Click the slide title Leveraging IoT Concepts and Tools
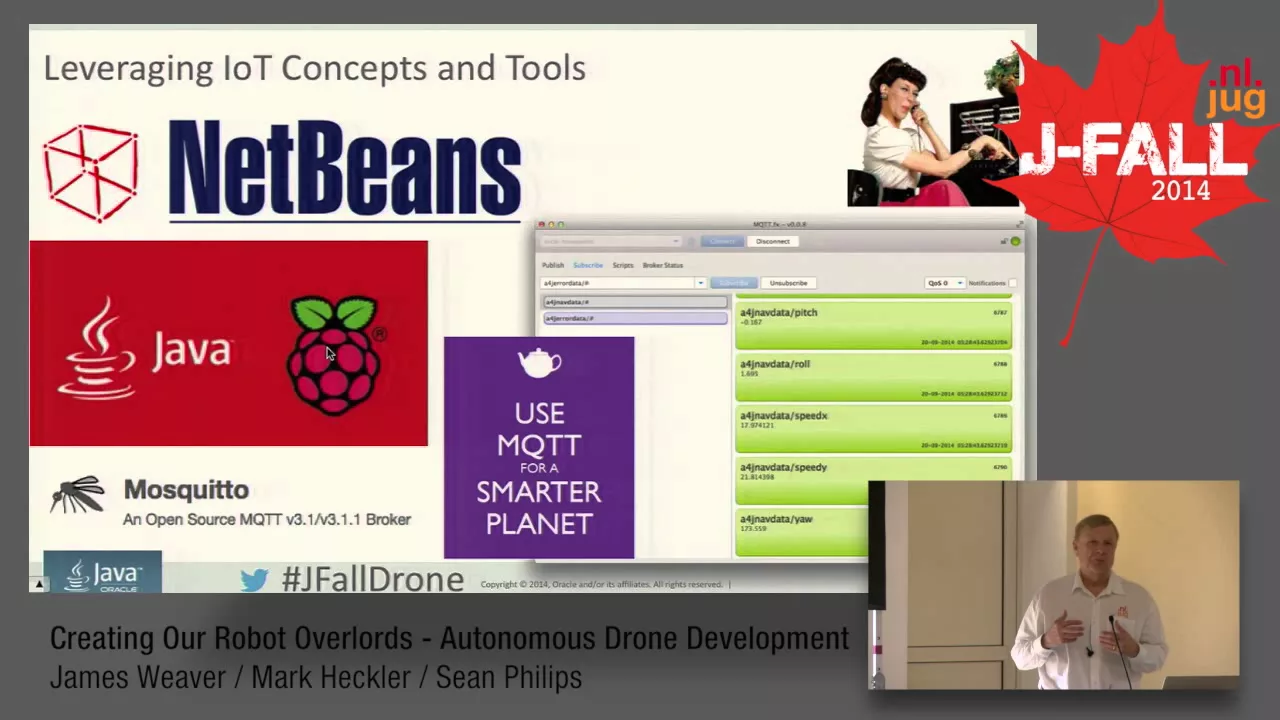 314,68
